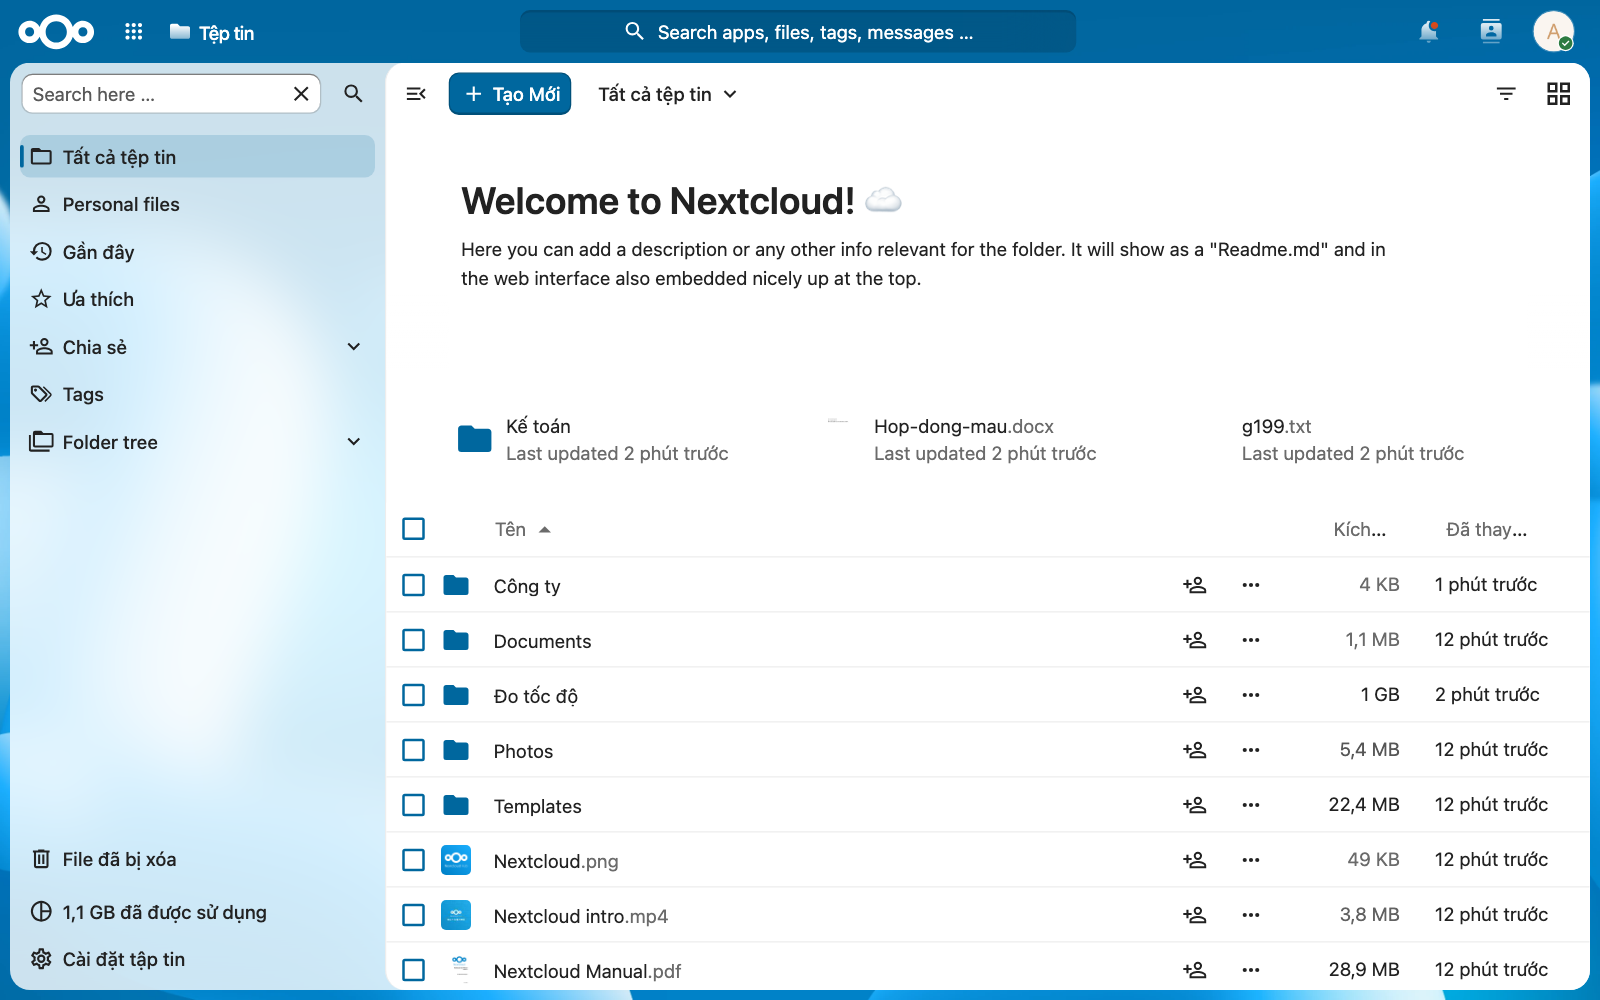Click the 1,1 GB storage usage indicator

coord(198,912)
